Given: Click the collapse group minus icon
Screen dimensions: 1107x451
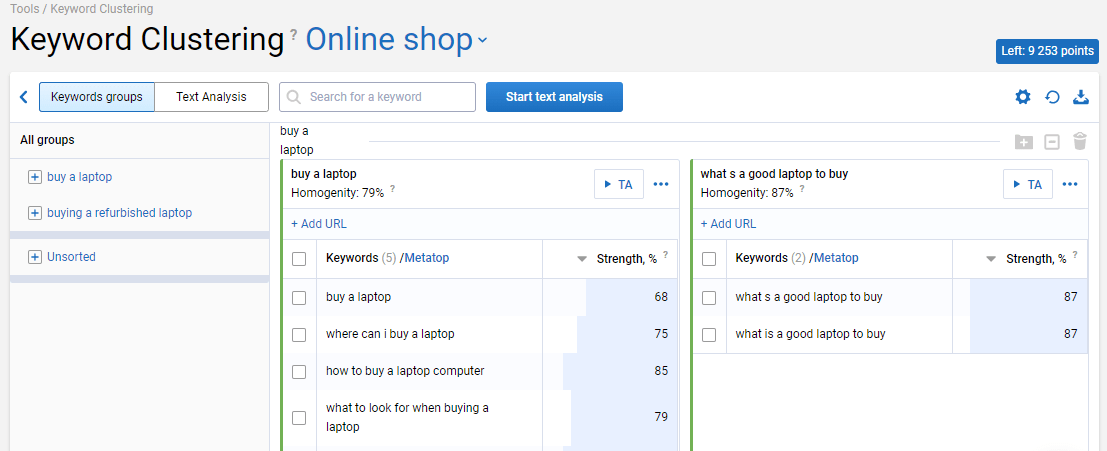Looking at the screenshot, I should (x=1052, y=142).
